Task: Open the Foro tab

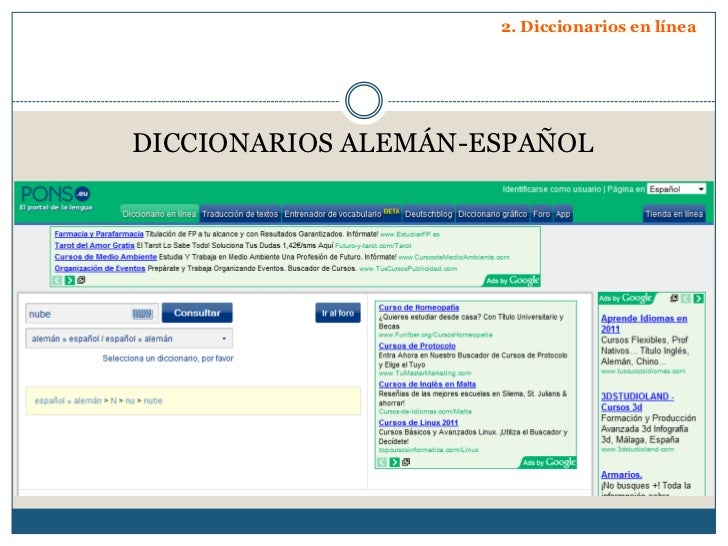Action: coord(541,214)
